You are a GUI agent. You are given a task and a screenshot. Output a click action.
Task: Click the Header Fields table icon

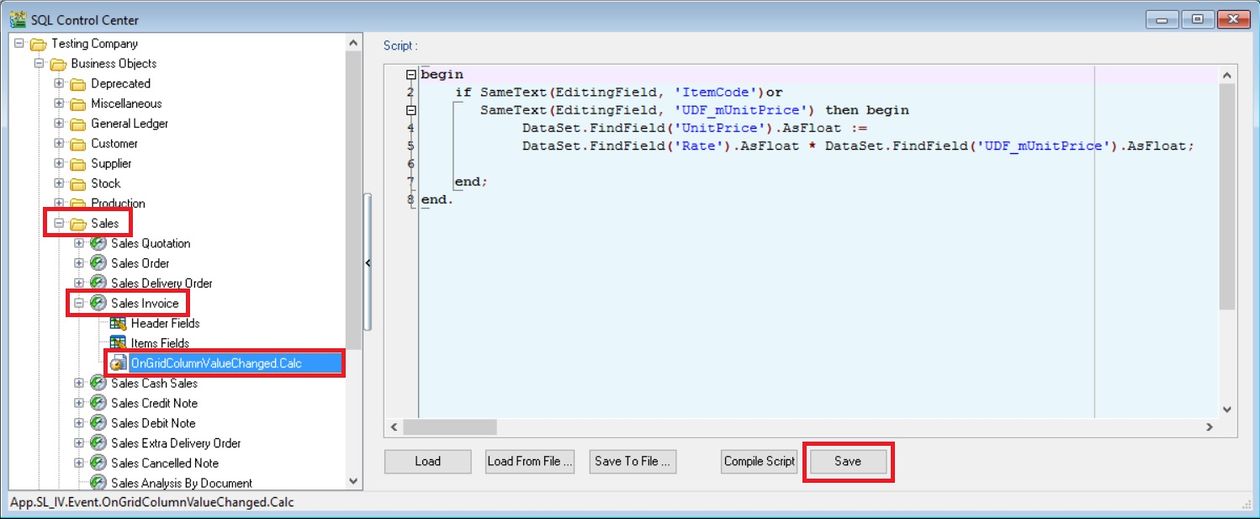coord(118,323)
